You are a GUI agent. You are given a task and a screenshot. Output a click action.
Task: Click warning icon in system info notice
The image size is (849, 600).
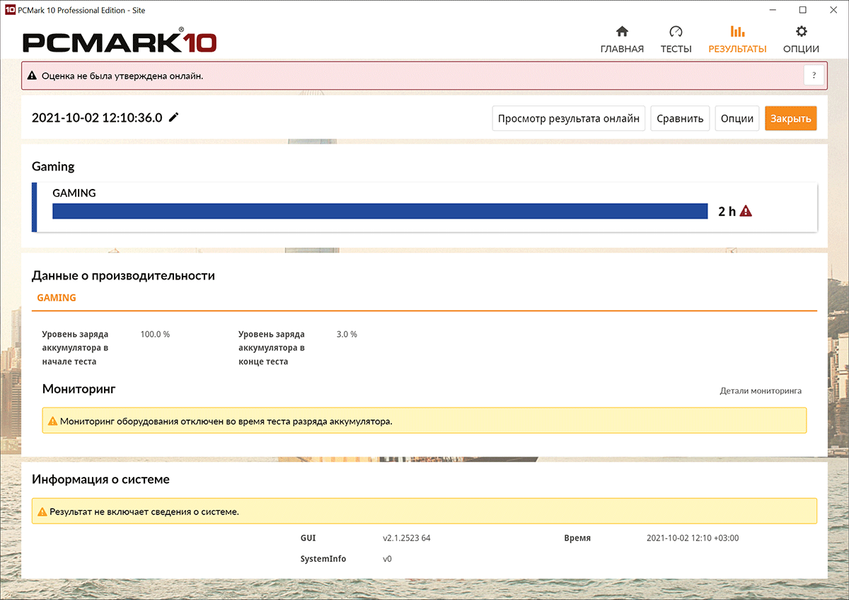[x=42, y=511]
